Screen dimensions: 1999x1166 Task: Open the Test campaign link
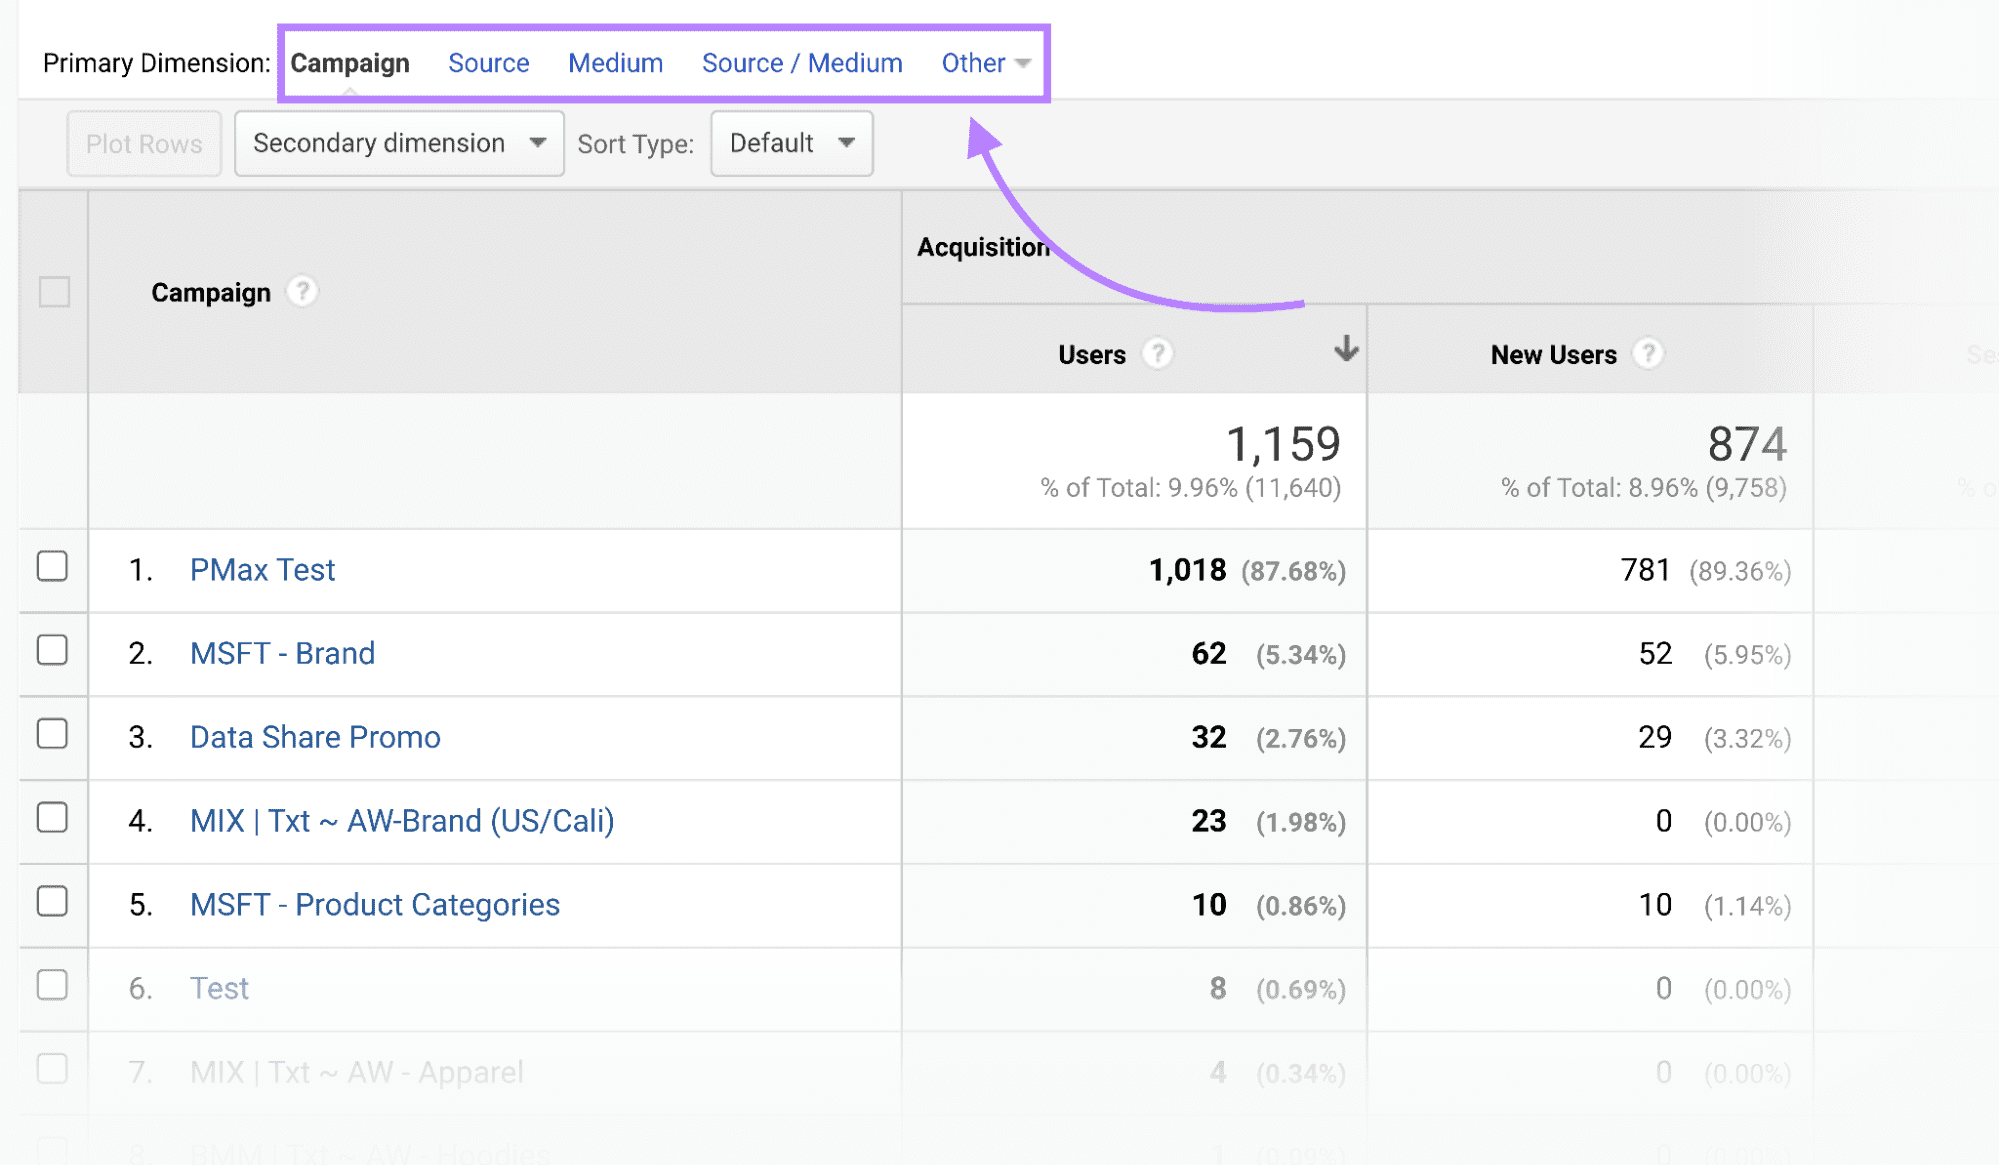coord(219,989)
